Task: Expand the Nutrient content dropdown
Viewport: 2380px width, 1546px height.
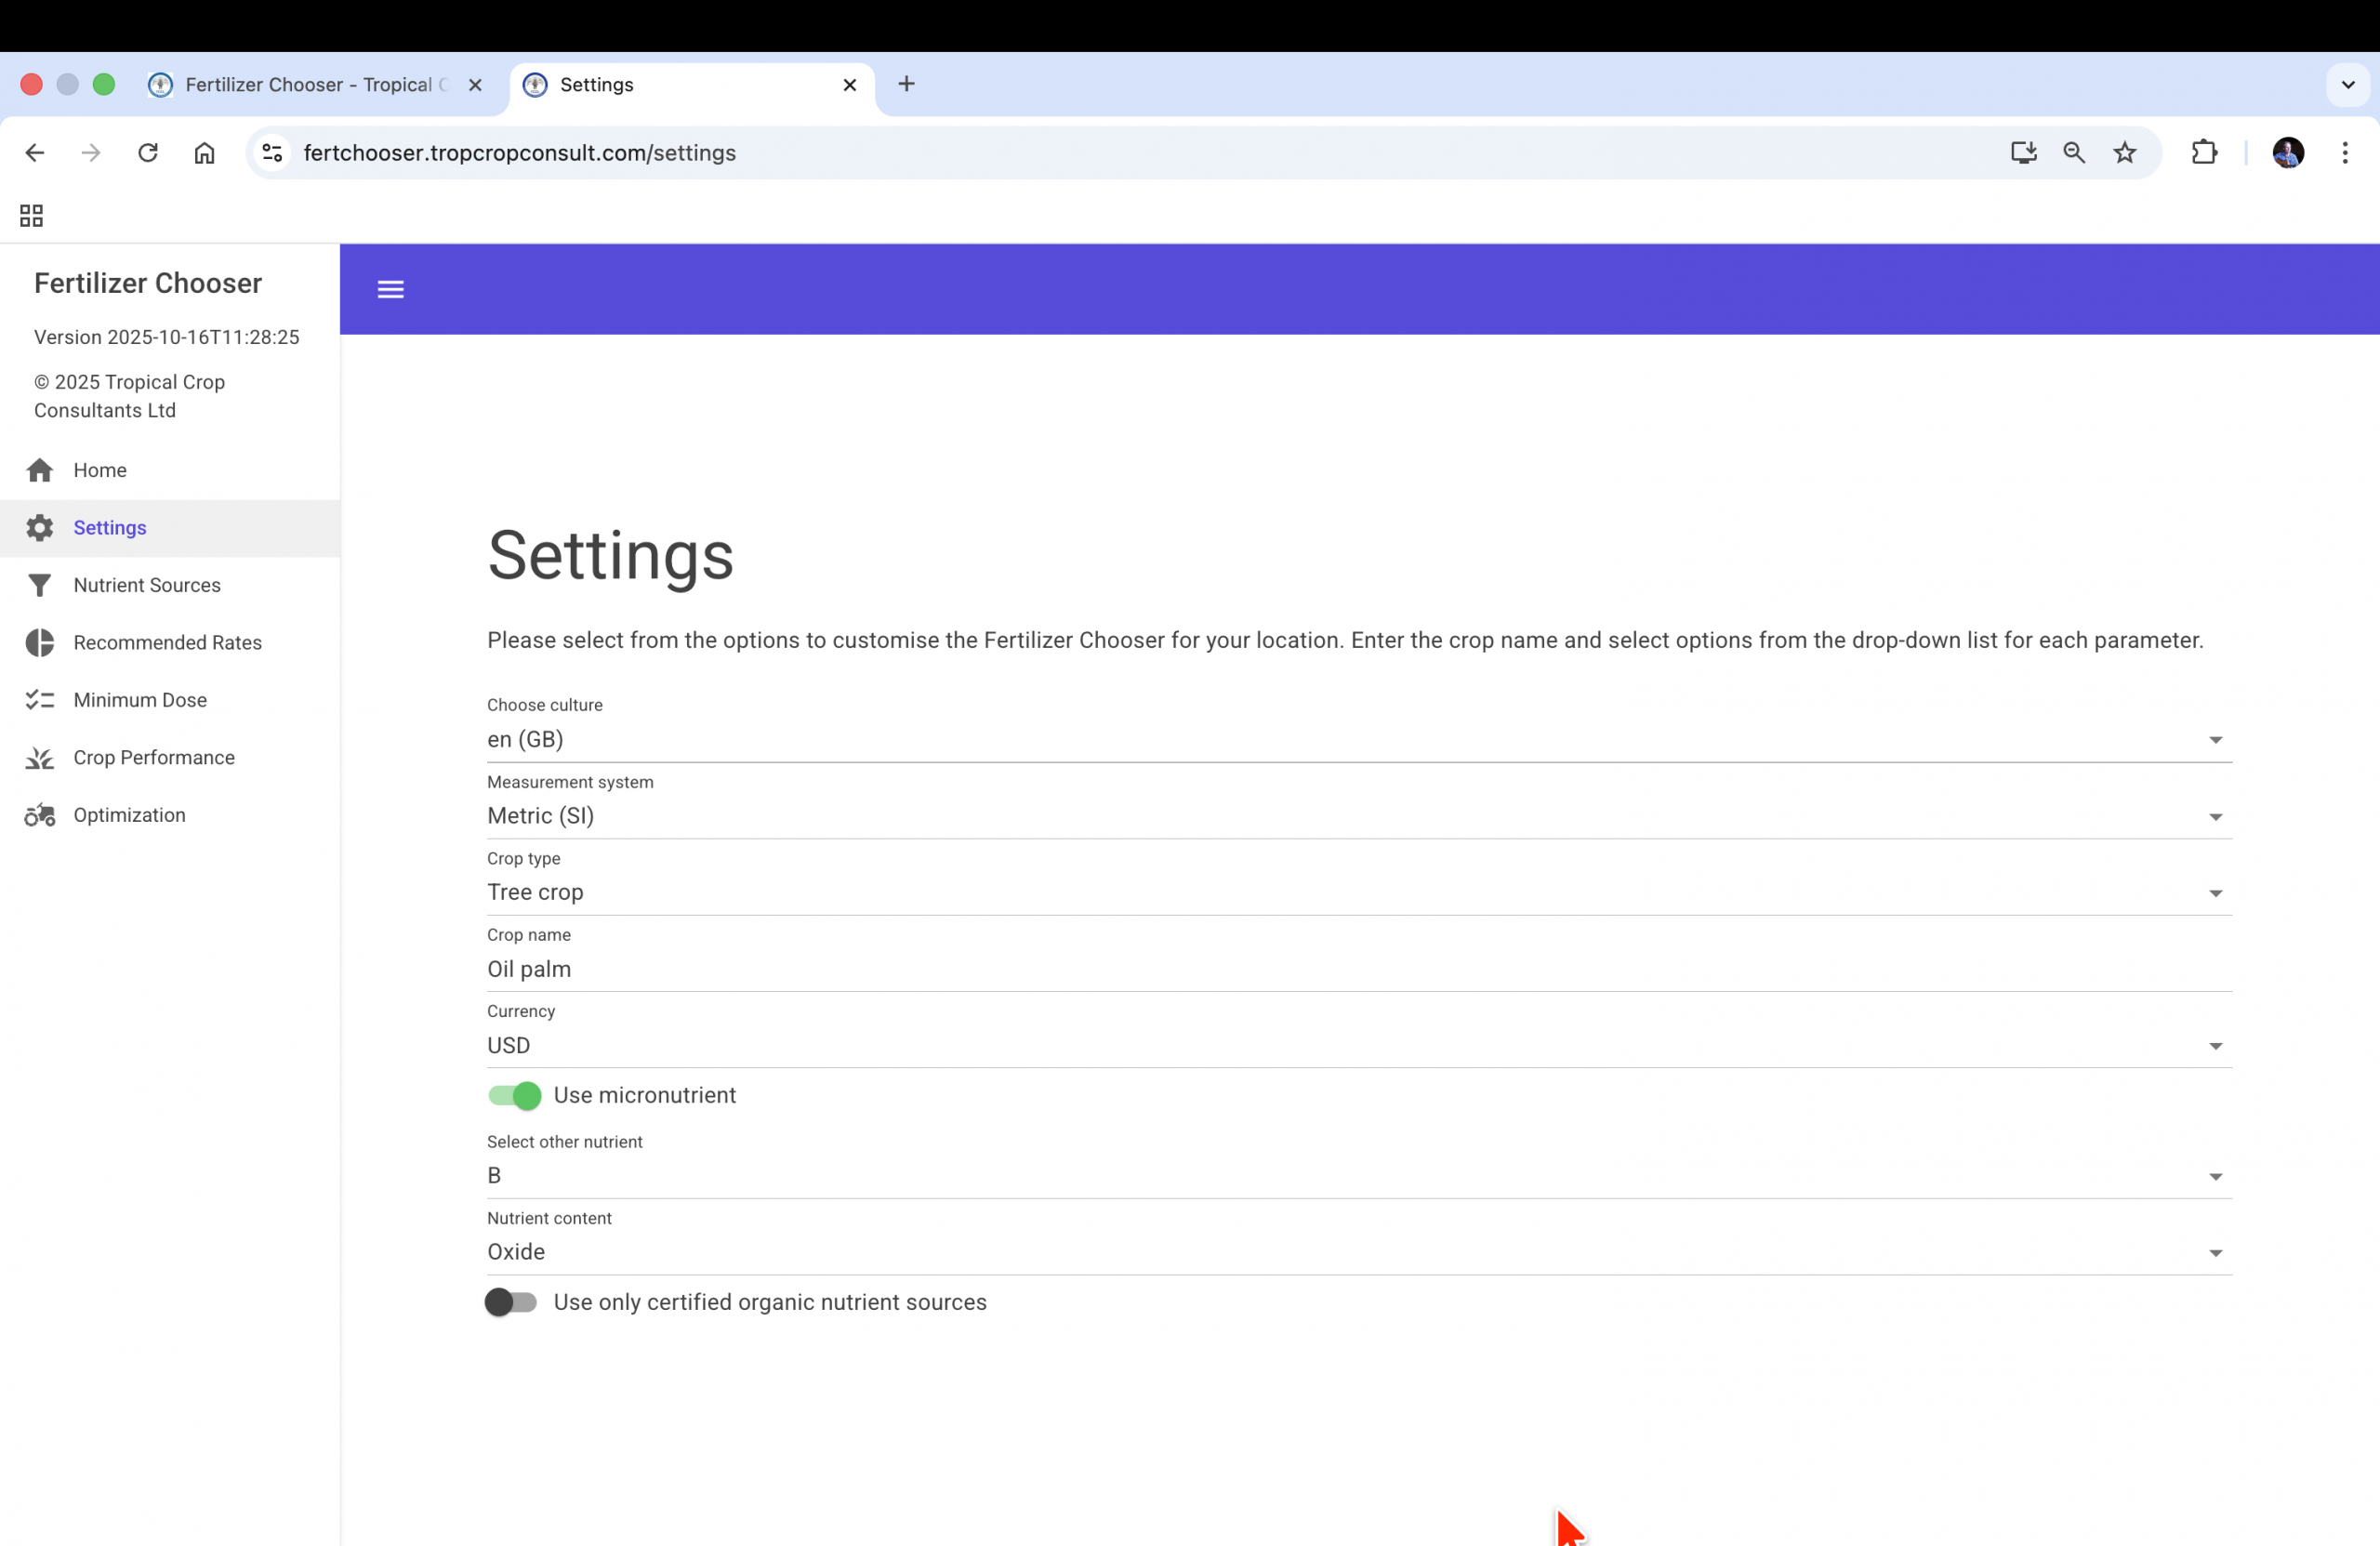Action: point(1358,1253)
